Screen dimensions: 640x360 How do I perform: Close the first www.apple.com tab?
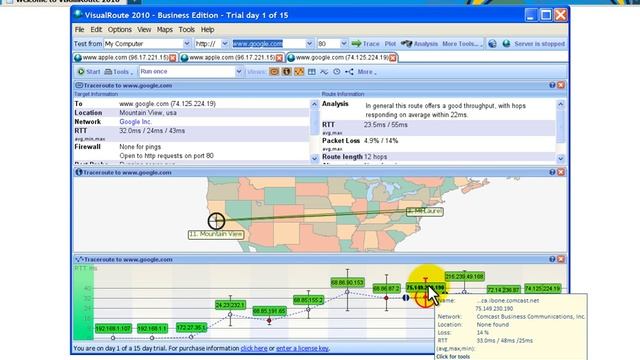point(173,58)
